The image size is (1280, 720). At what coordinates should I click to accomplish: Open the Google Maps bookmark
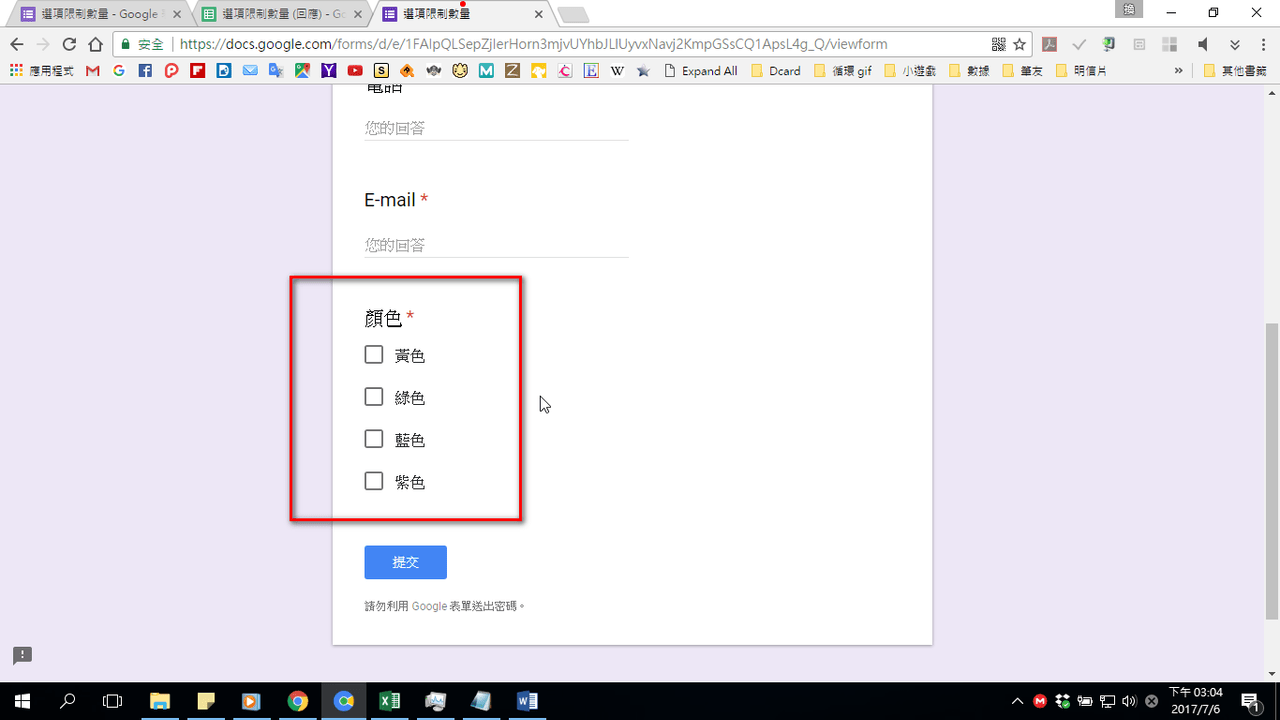[x=302, y=71]
